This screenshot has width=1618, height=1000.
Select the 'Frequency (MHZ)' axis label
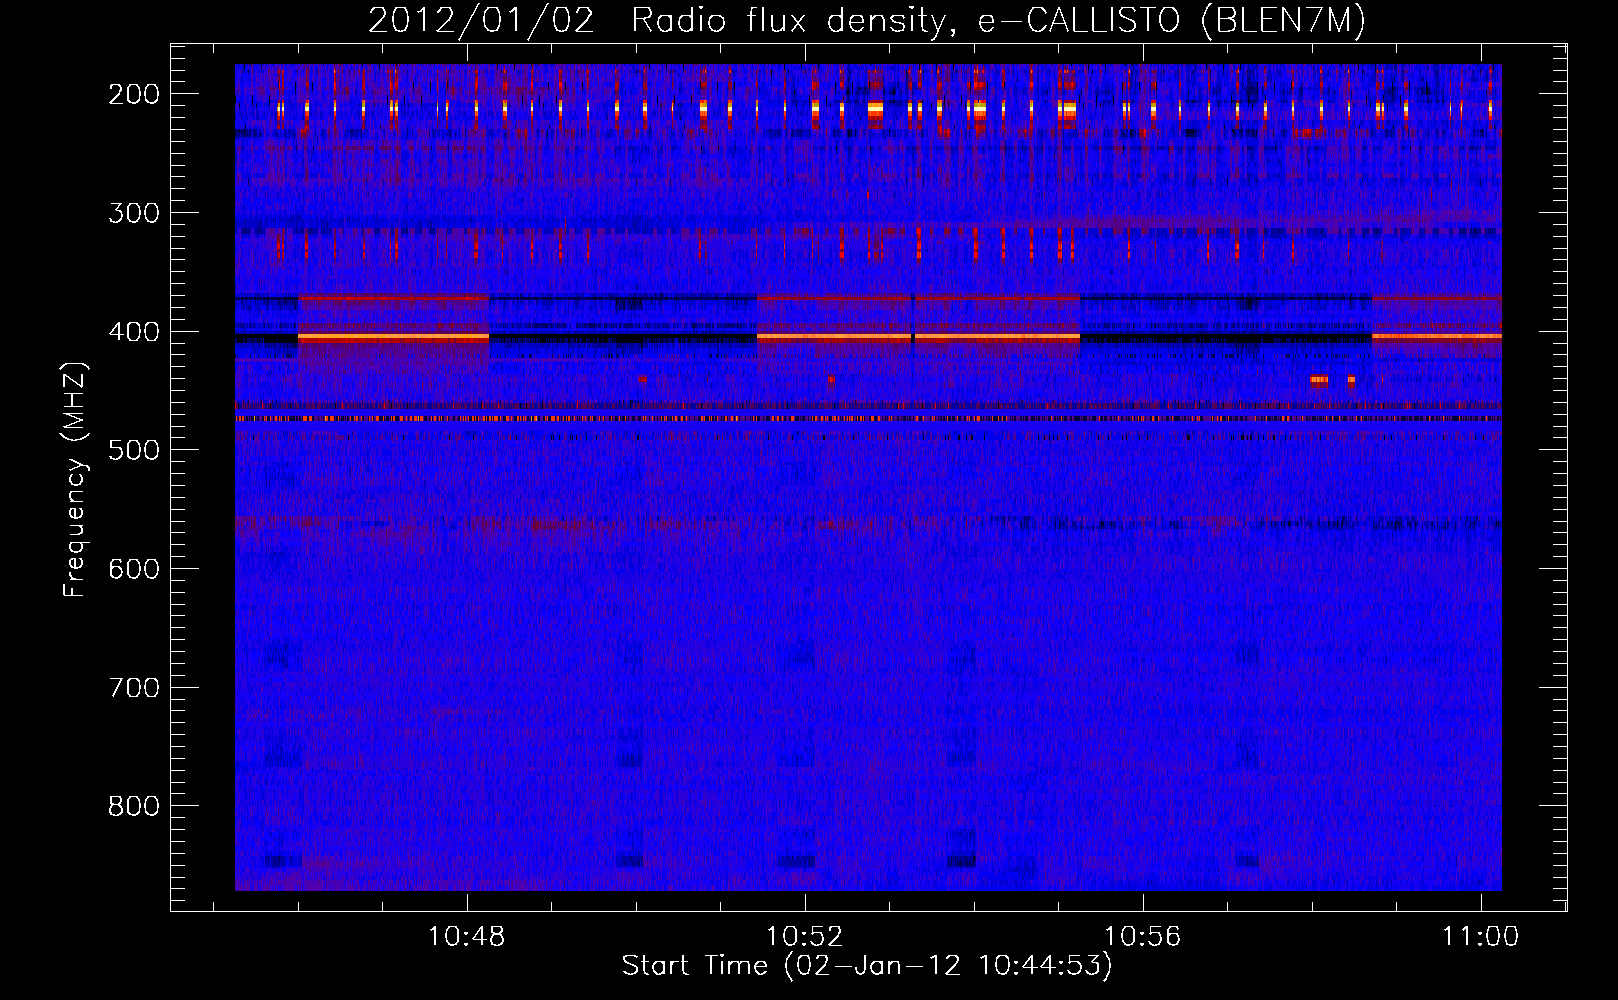click(x=75, y=479)
